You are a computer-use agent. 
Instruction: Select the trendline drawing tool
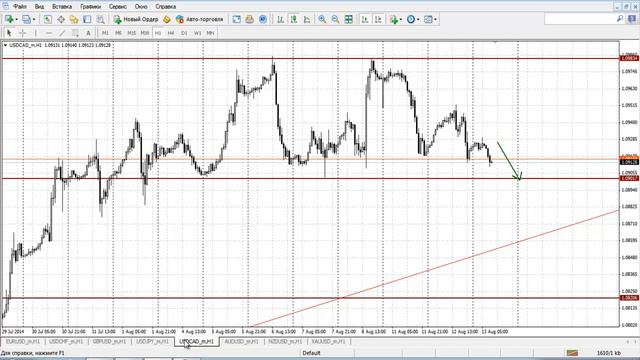point(62,33)
